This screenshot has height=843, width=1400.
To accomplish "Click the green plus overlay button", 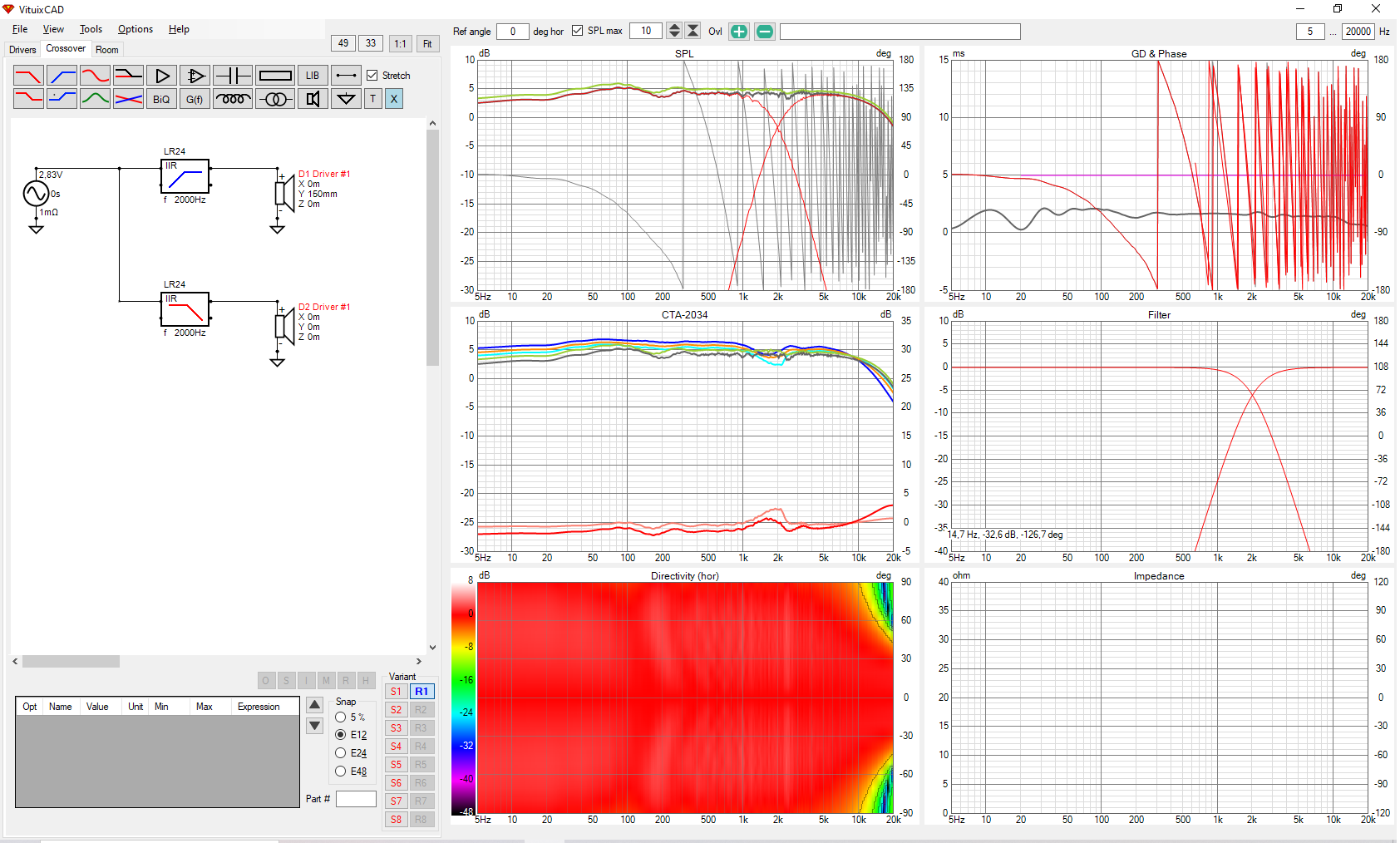I will tap(738, 31).
